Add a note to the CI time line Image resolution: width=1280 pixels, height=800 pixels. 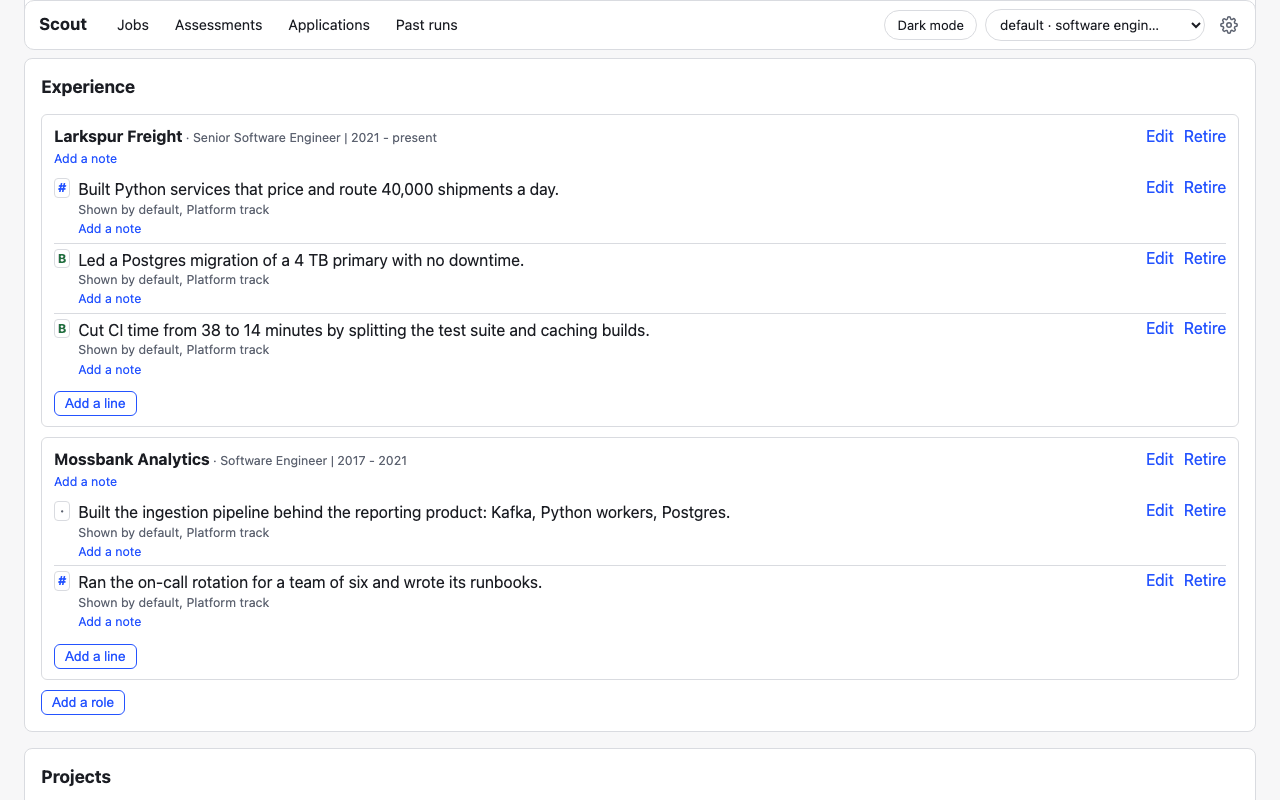click(x=110, y=370)
